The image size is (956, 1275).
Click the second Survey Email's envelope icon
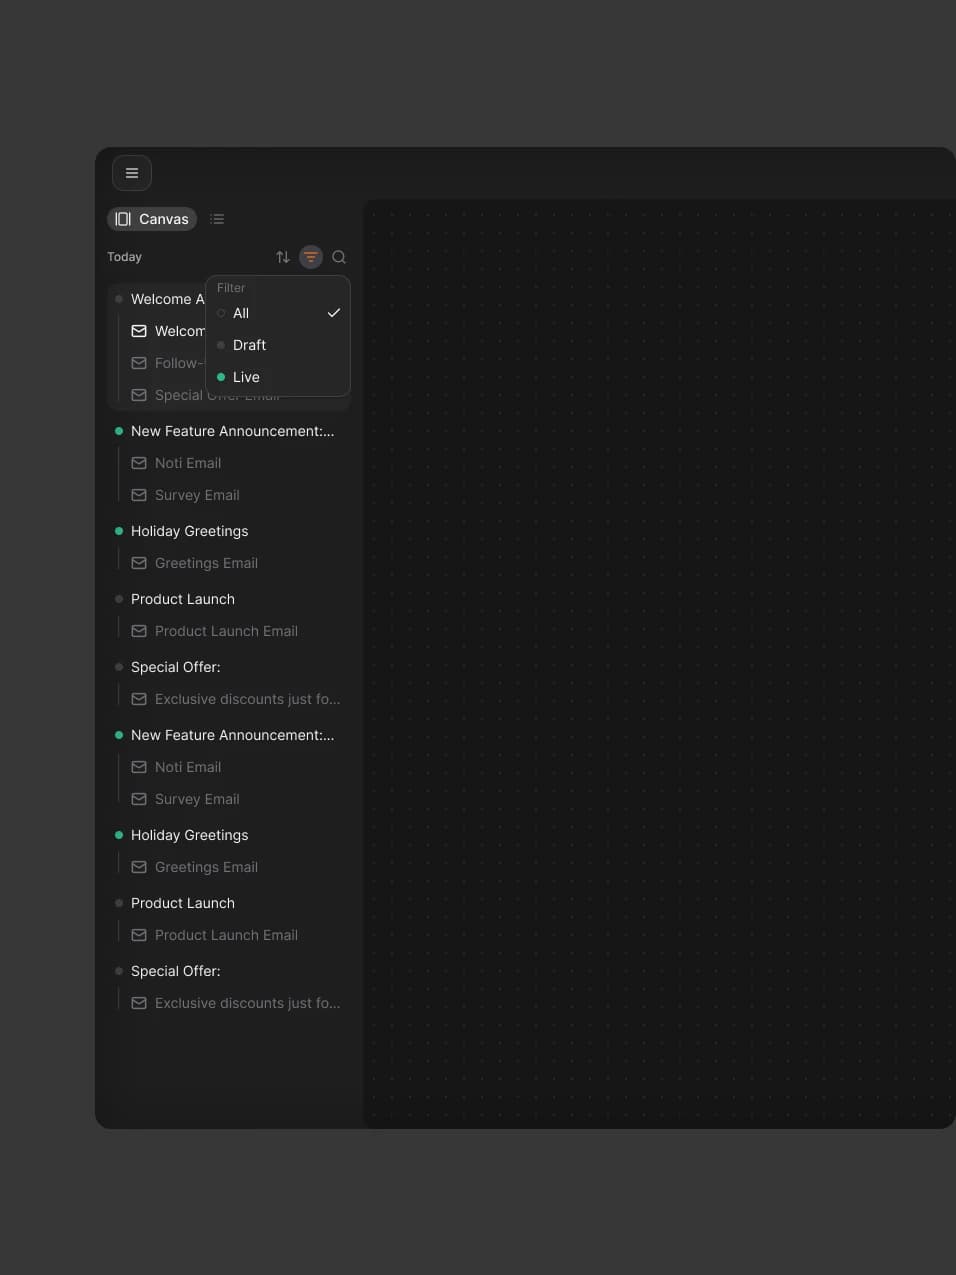(139, 799)
